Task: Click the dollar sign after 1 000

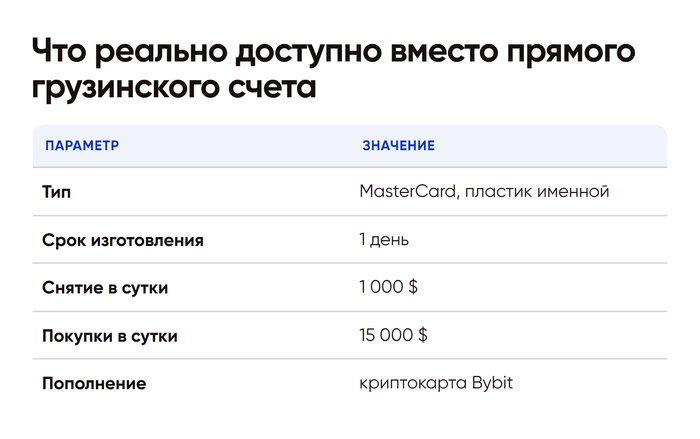Action: (413, 287)
